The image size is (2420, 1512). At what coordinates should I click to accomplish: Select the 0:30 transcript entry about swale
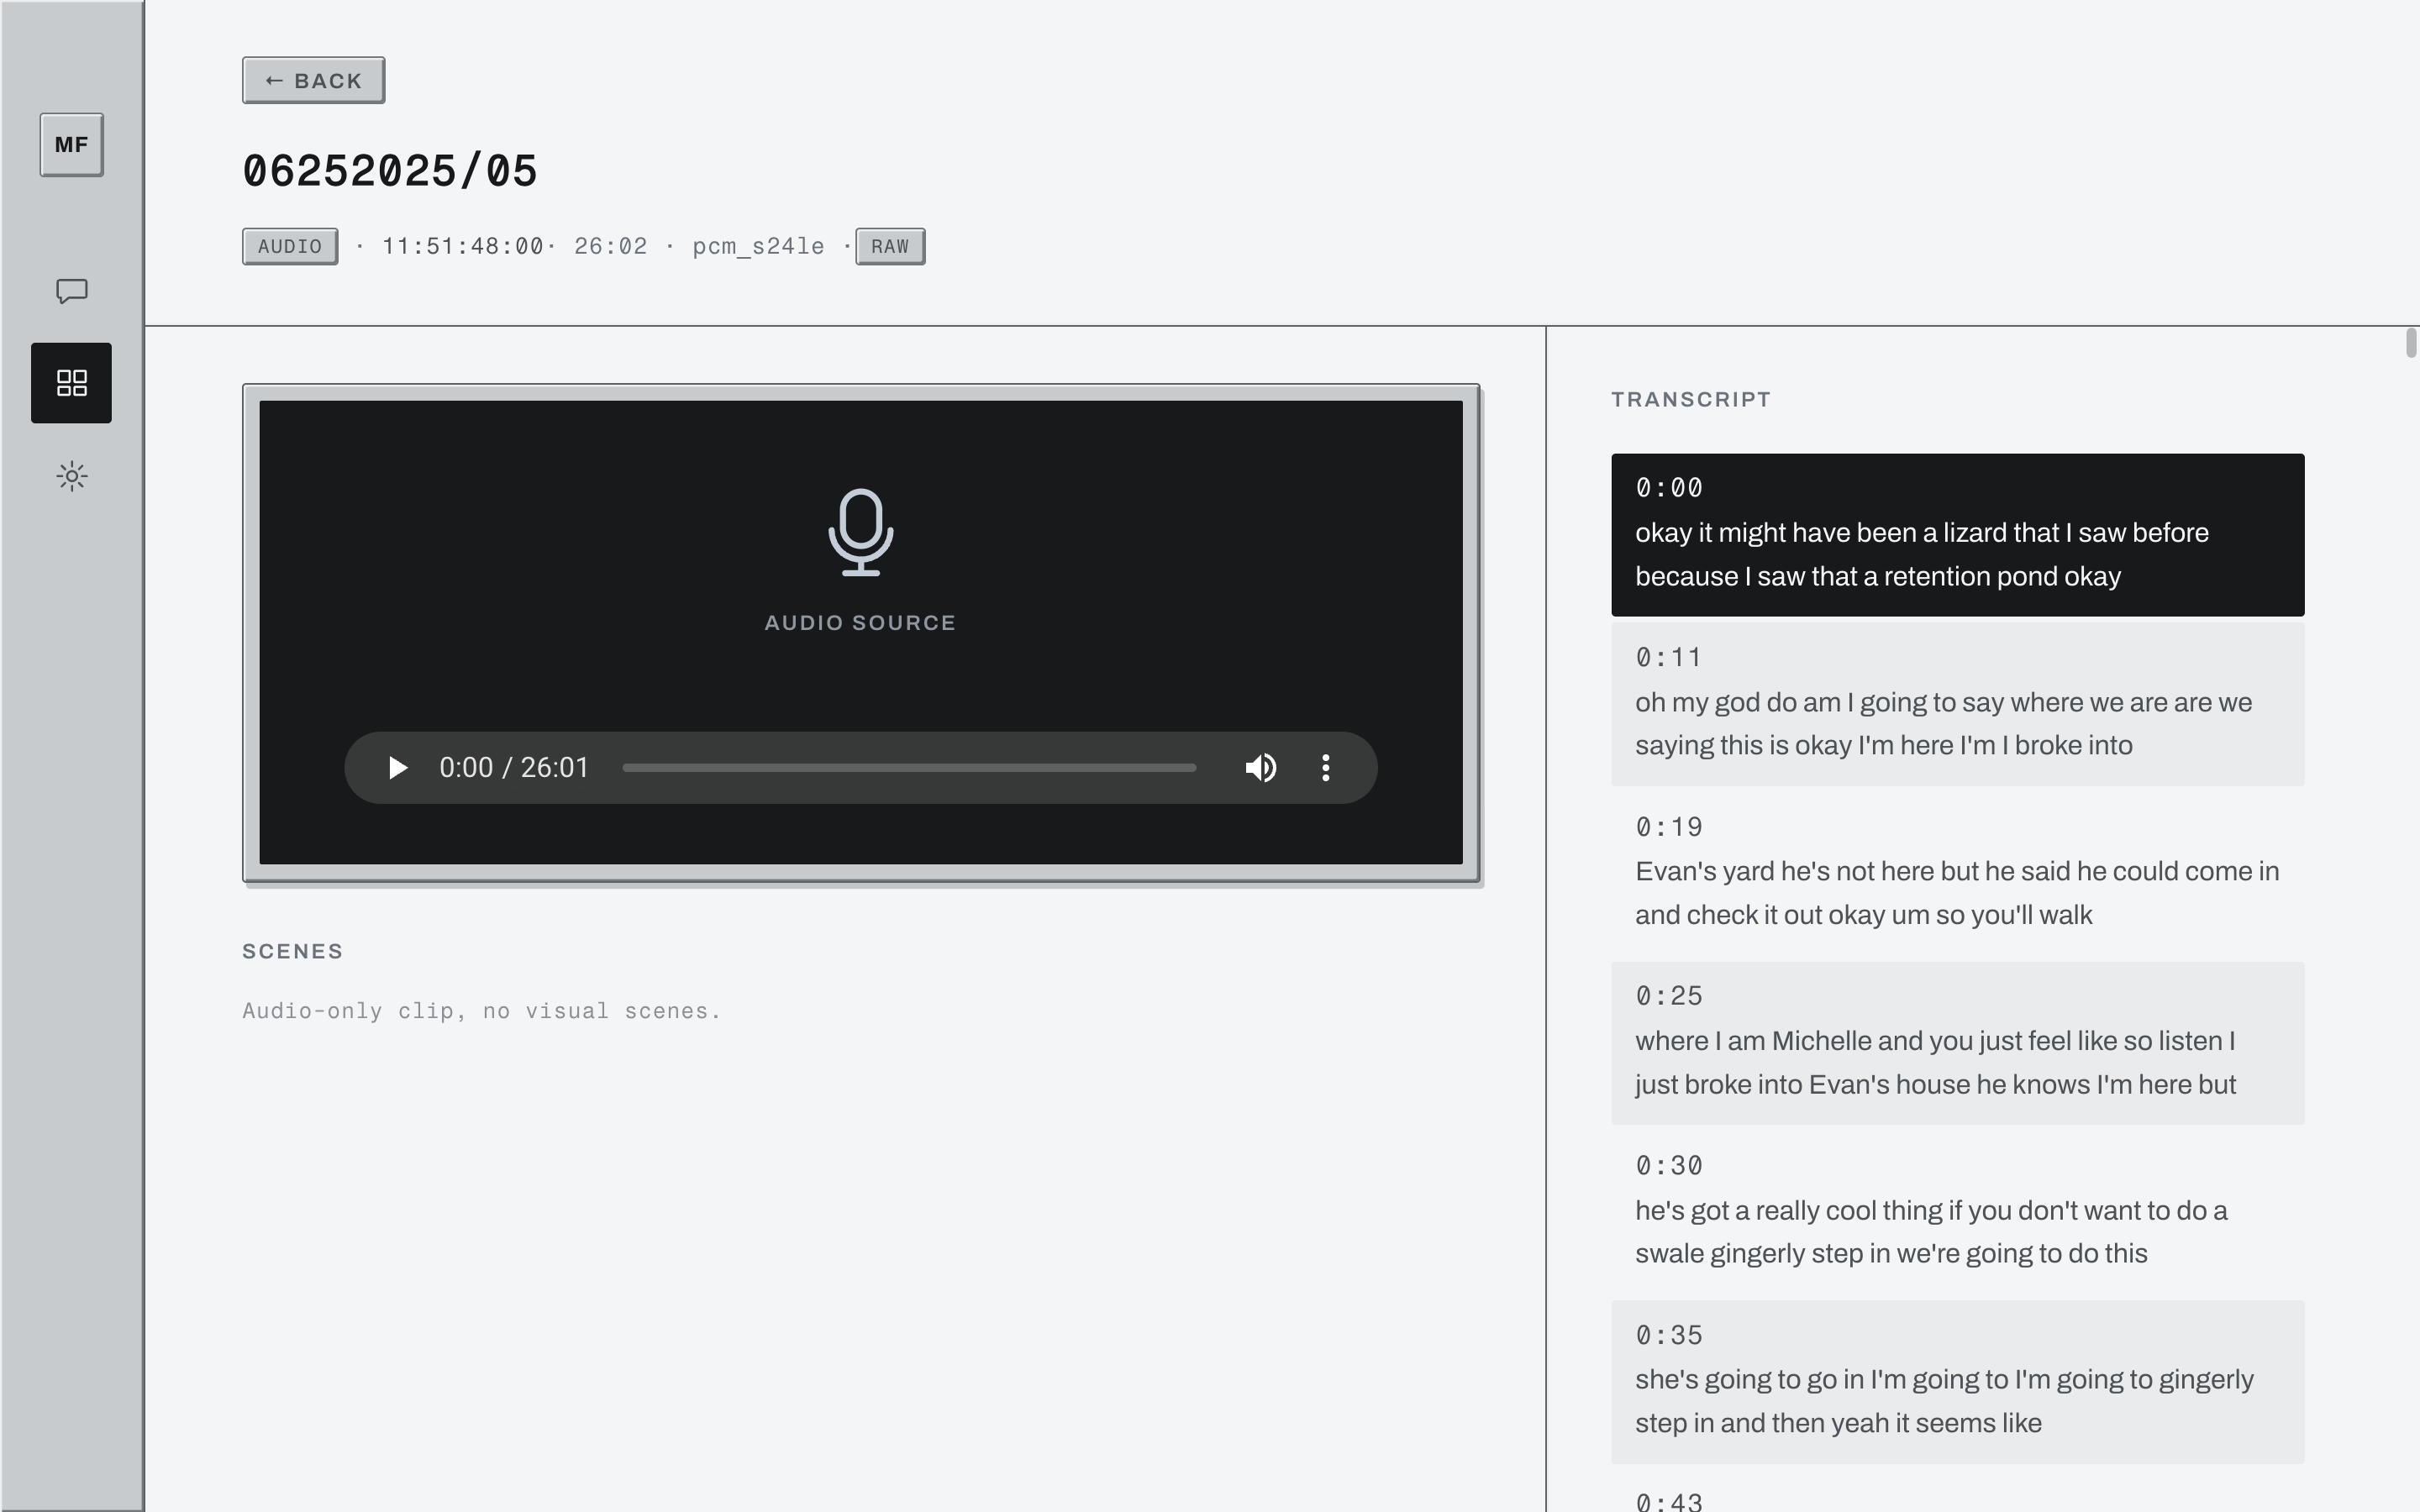1957,1213
